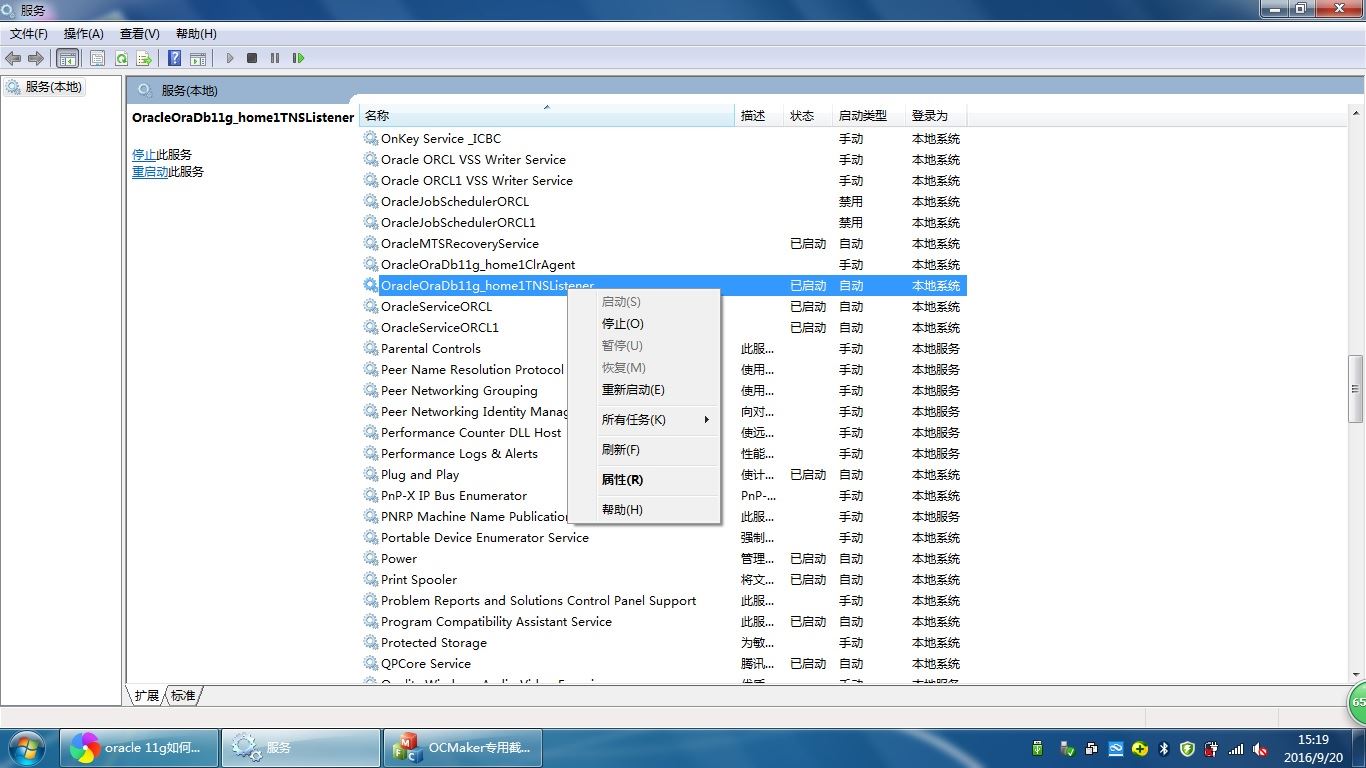Switch to the oracle 11g browser taskbar item

coord(139,747)
